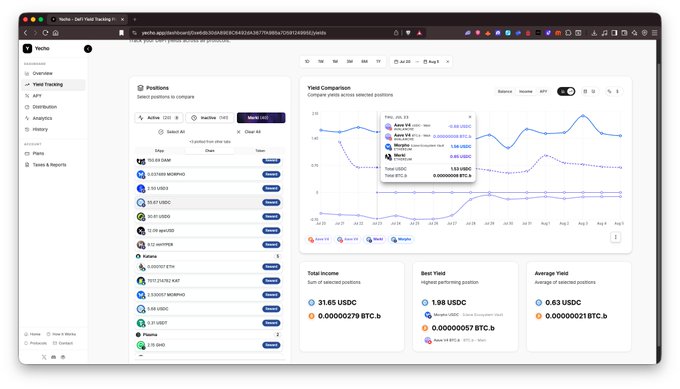The height and width of the screenshot is (389, 680).
Task: Open the Jul 20 start date picker
Action: click(402, 62)
